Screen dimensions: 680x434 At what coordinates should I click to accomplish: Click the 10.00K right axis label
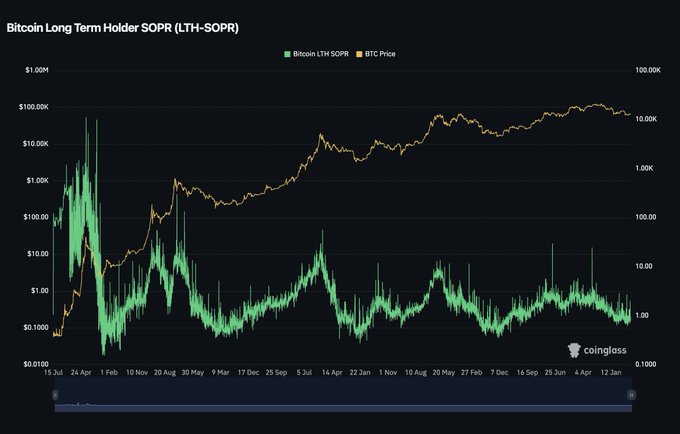point(646,119)
